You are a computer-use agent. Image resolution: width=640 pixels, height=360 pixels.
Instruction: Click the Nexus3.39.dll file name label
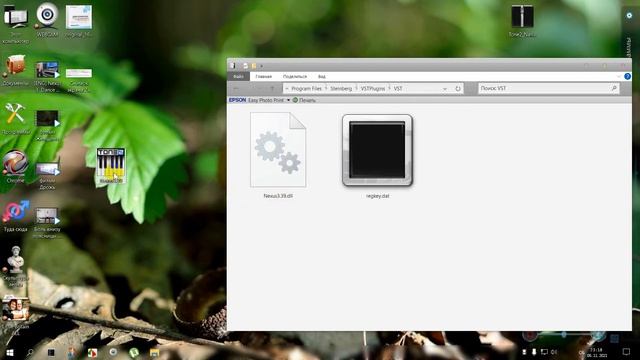tap(278, 196)
